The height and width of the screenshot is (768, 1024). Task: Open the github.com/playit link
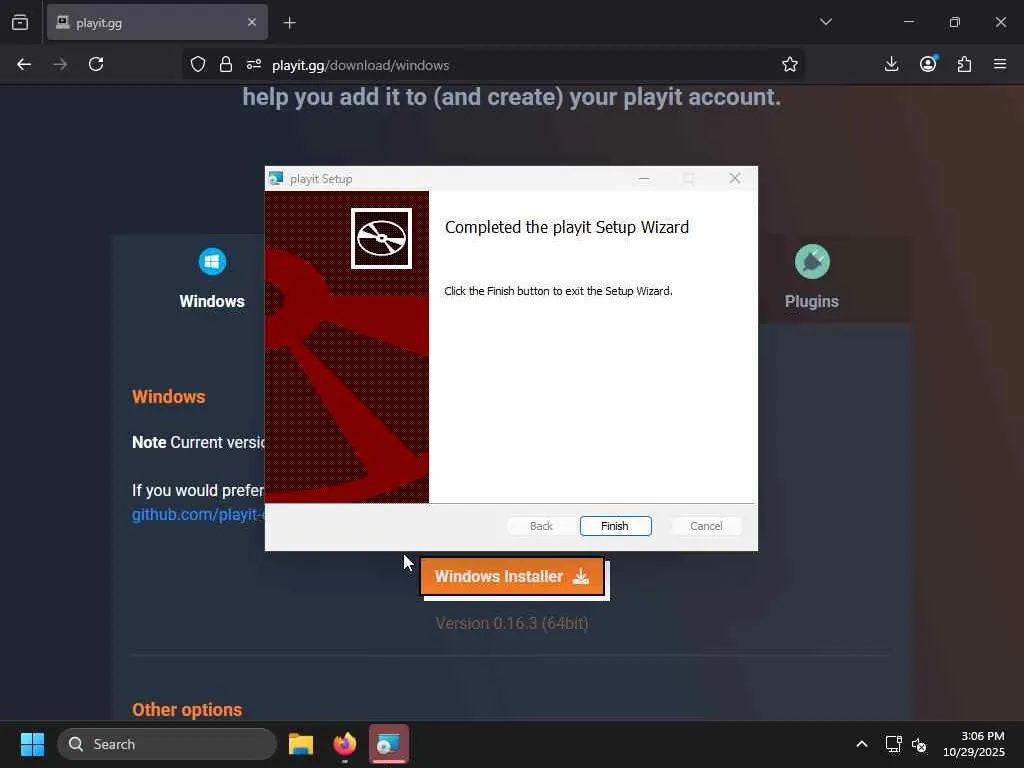tap(199, 515)
